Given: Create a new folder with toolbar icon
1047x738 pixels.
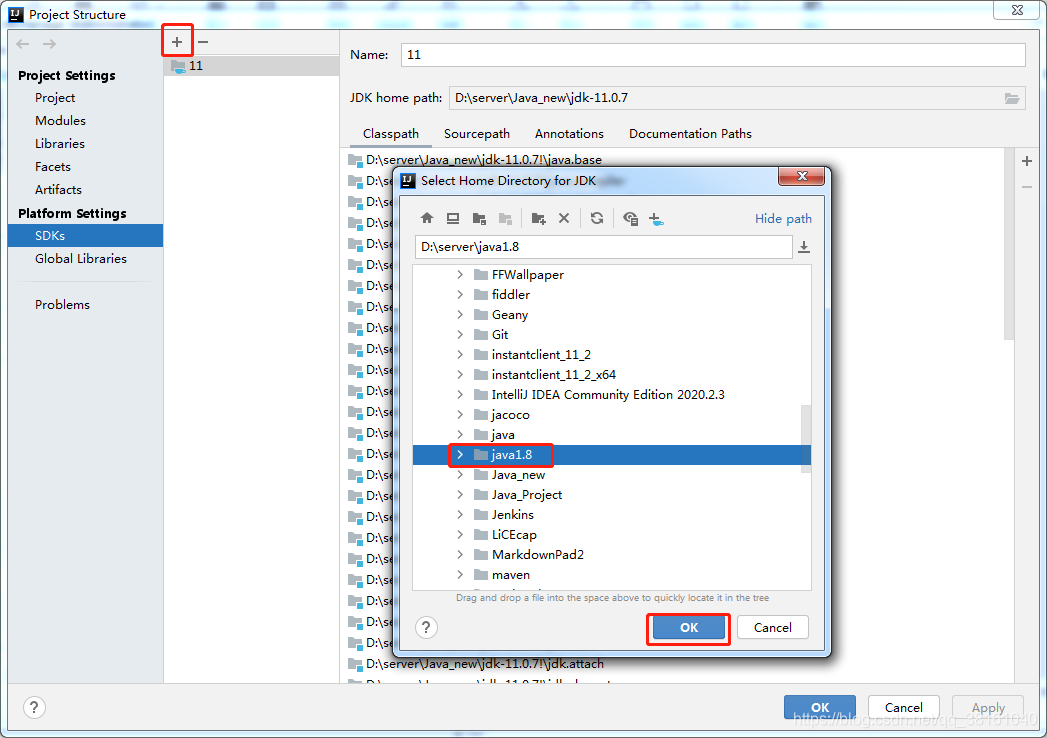Looking at the screenshot, I should click(538, 218).
